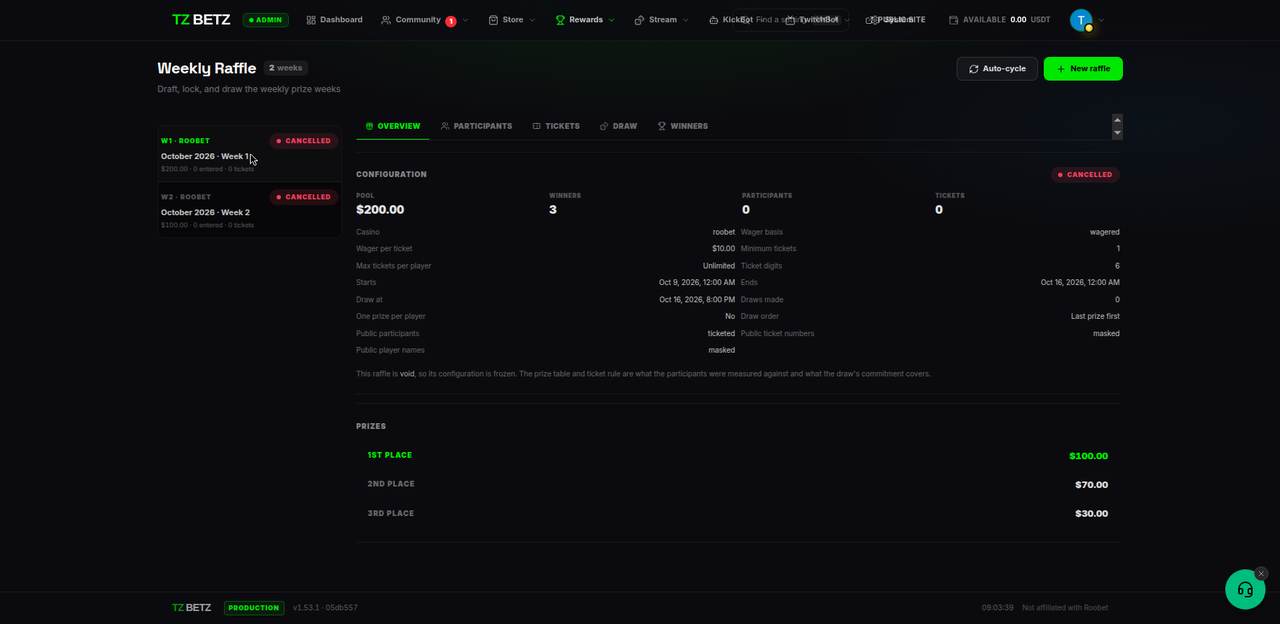Open the Stream navigation menu
The height and width of the screenshot is (624, 1280).
[x=661, y=20]
